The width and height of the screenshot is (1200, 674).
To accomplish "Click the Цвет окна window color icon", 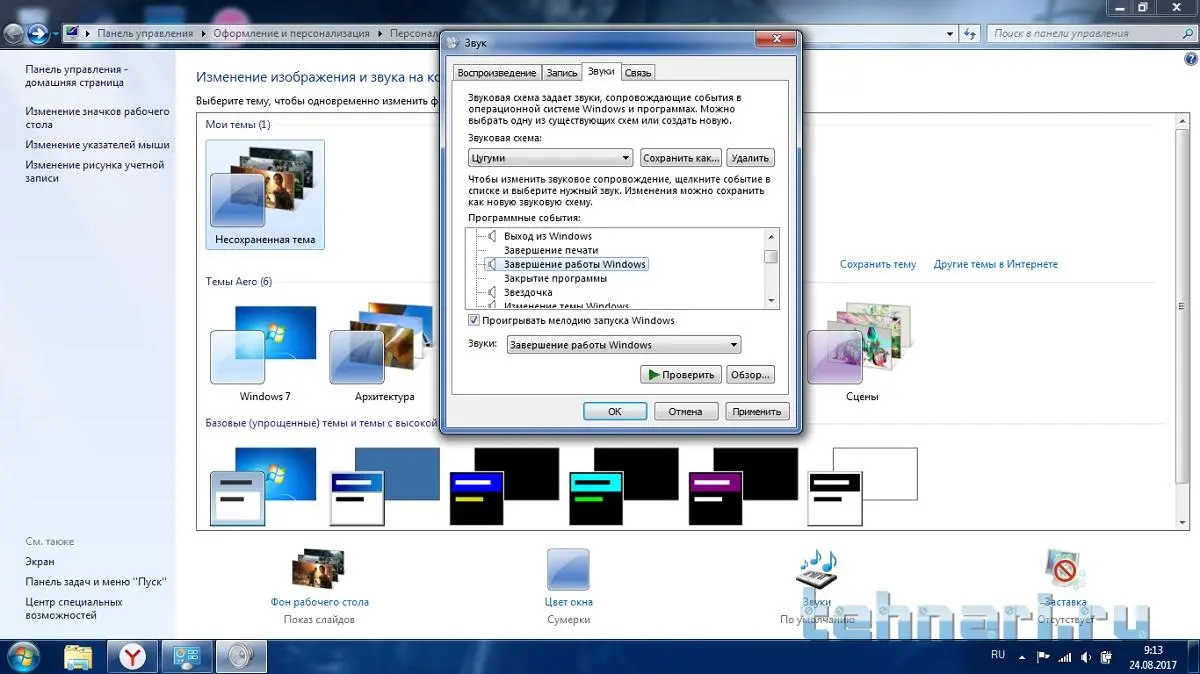I will pos(568,572).
